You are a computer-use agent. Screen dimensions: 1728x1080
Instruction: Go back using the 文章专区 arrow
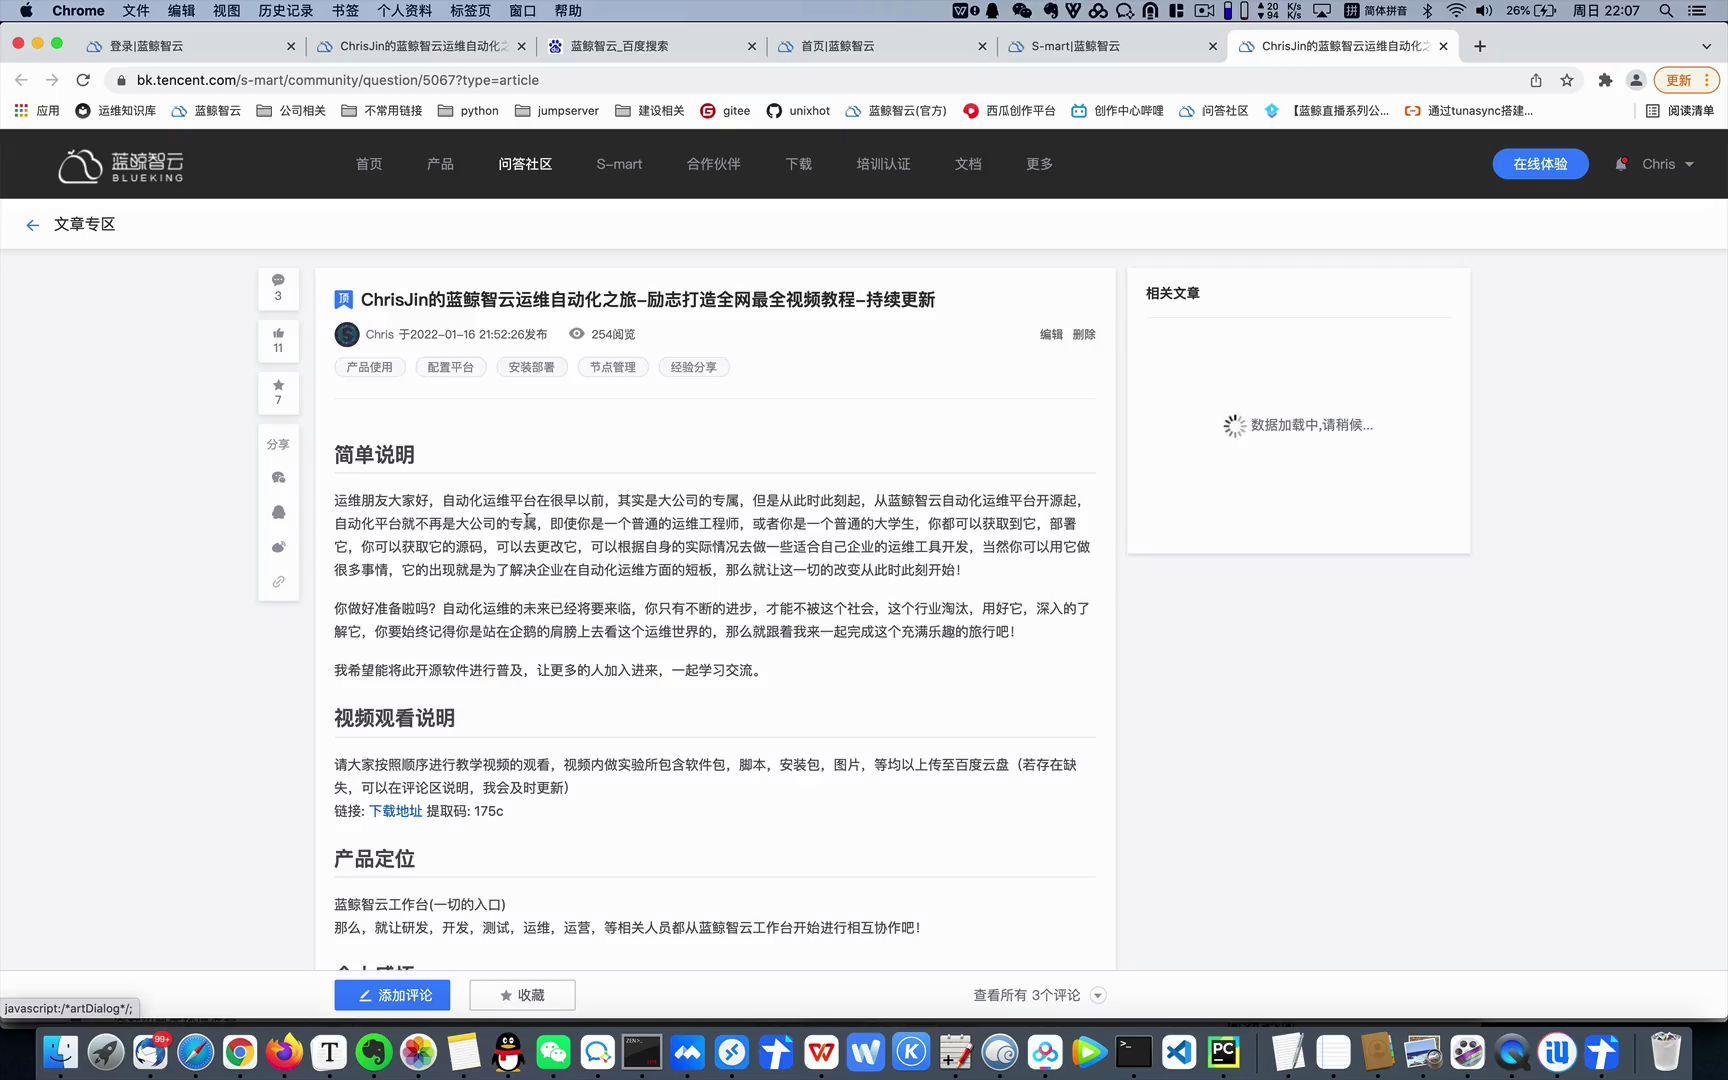[x=32, y=225]
